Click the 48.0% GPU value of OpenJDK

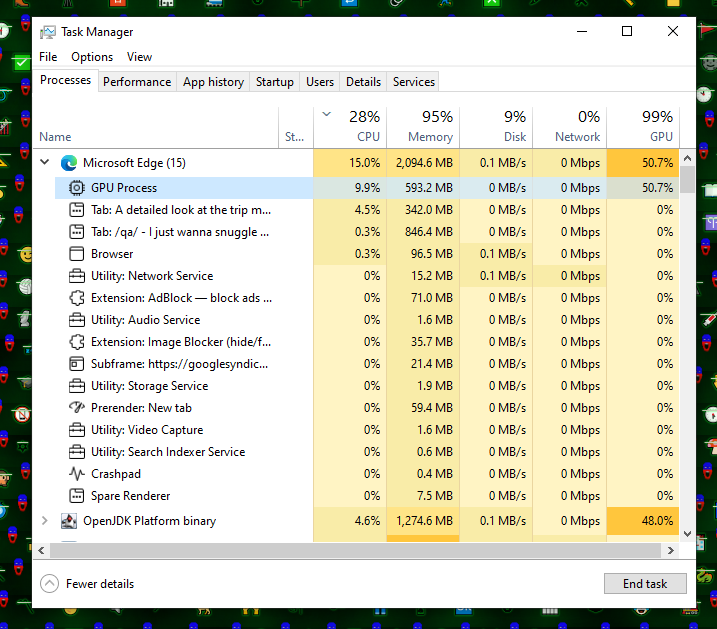658,521
